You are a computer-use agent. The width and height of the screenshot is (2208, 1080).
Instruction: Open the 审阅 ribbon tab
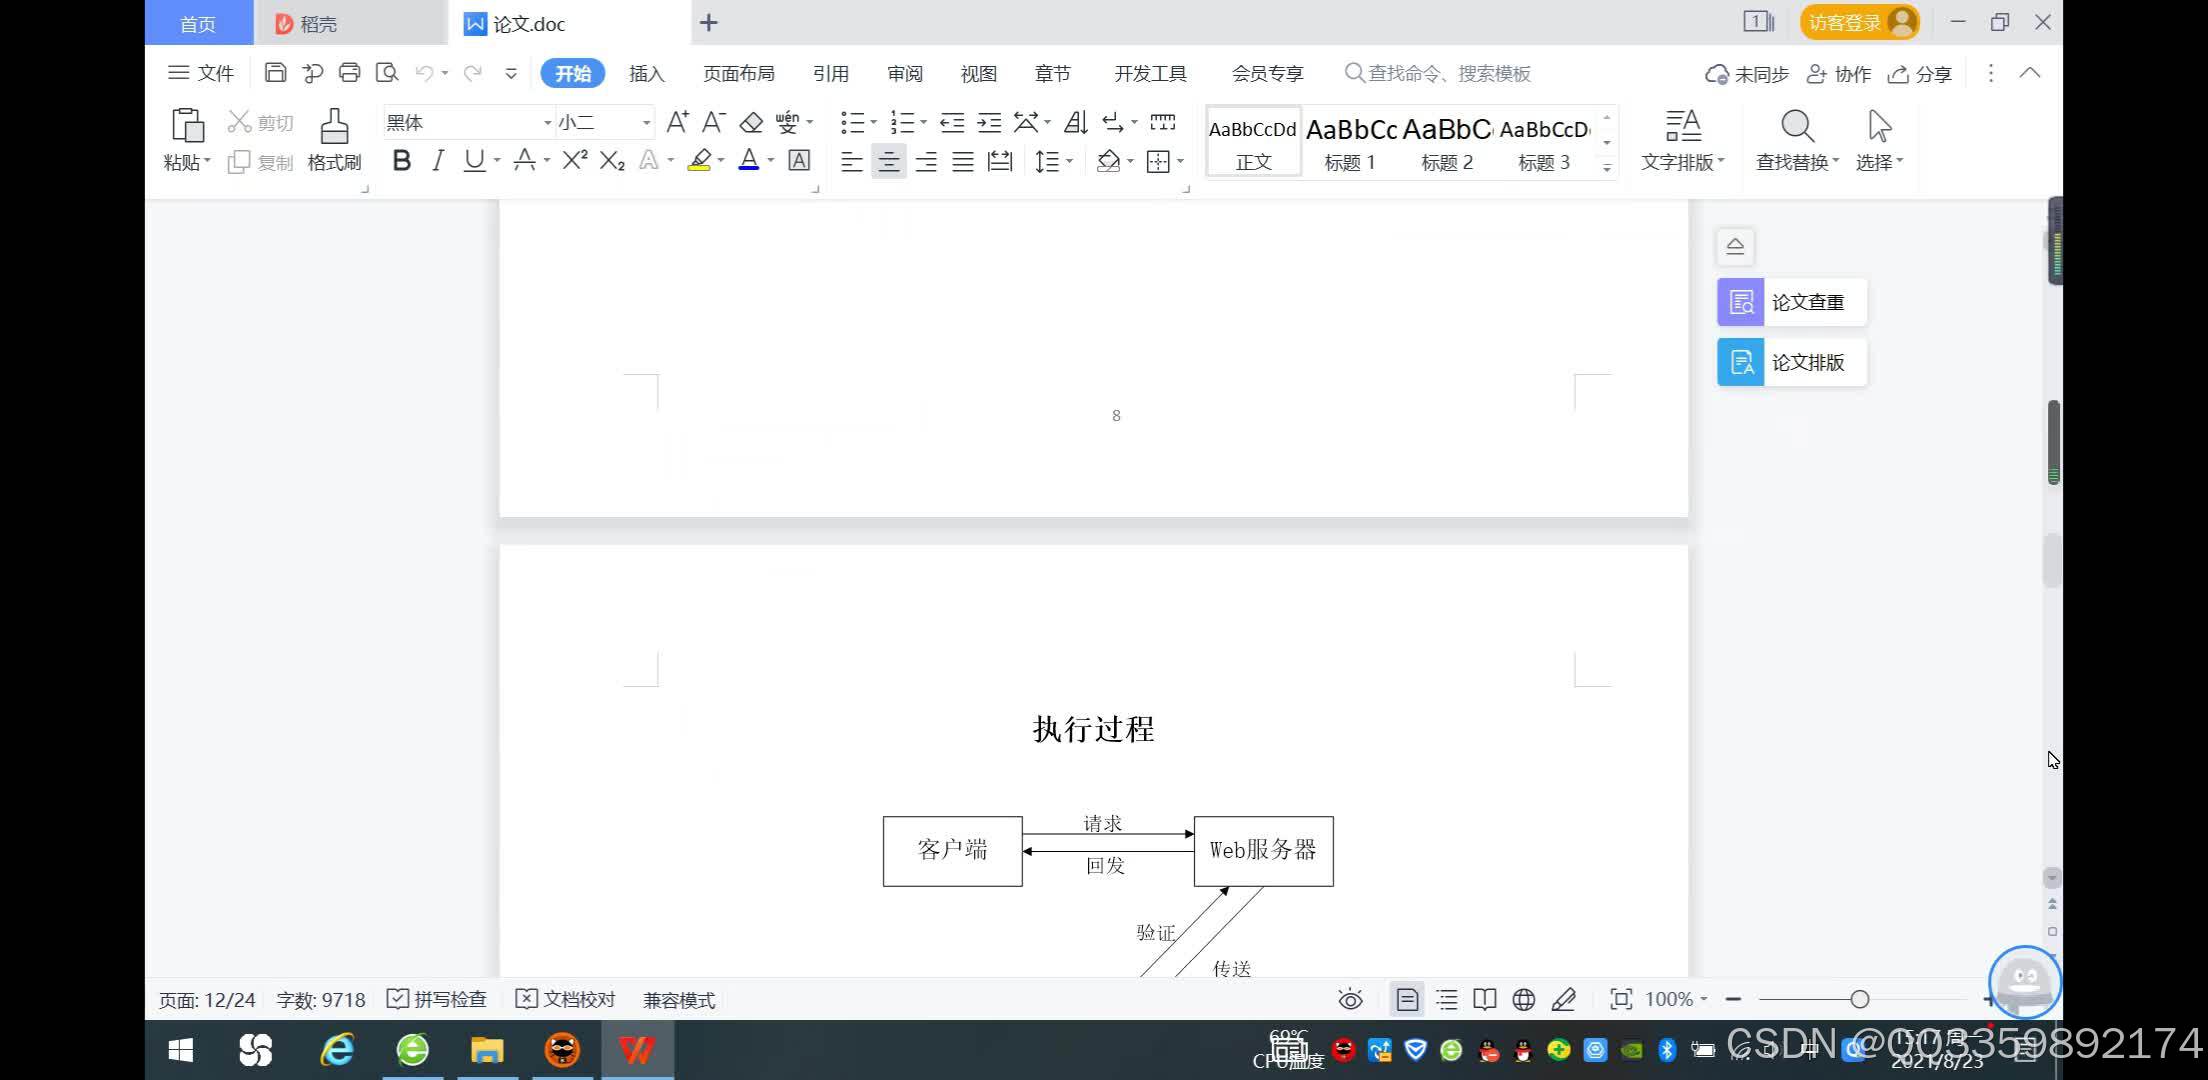pos(904,73)
